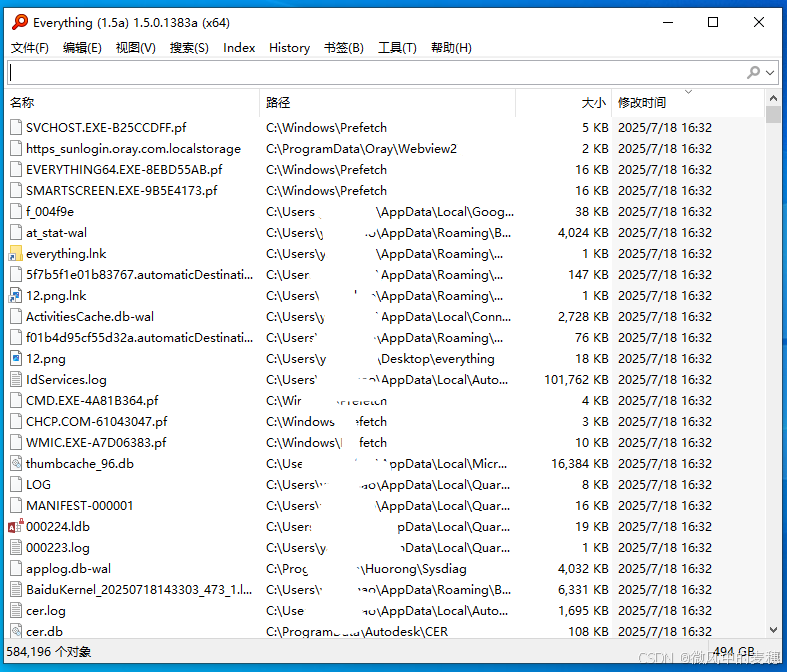Screen dimensions: 787x672
Task: Select the BaiduKernel_20250718143303_473_1 file name
Action: point(139,590)
